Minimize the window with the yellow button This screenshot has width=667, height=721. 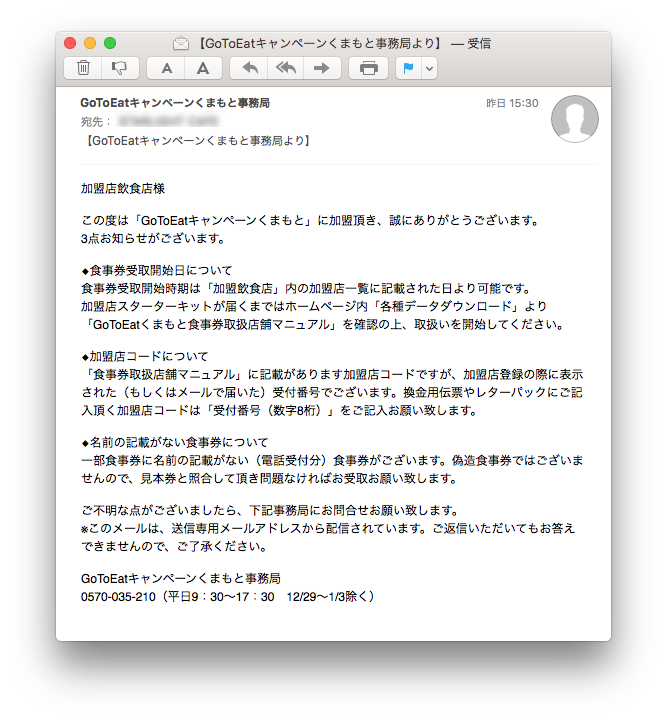[x=90, y=43]
